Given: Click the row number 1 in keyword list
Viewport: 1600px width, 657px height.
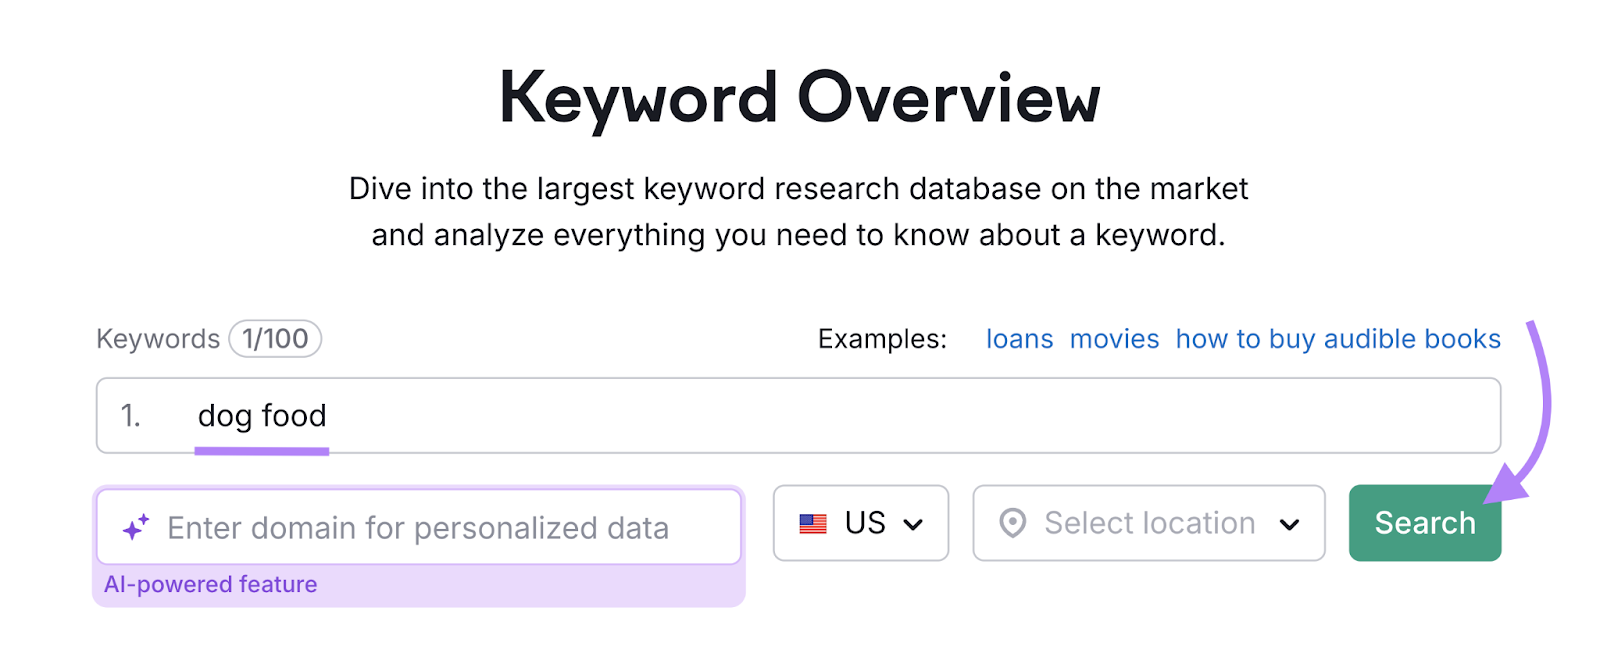Looking at the screenshot, I should 131,415.
